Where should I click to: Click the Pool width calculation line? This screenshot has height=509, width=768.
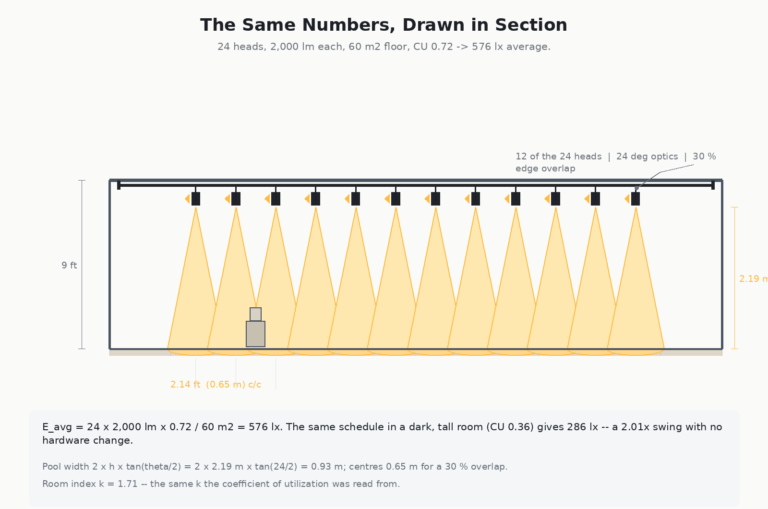point(275,466)
